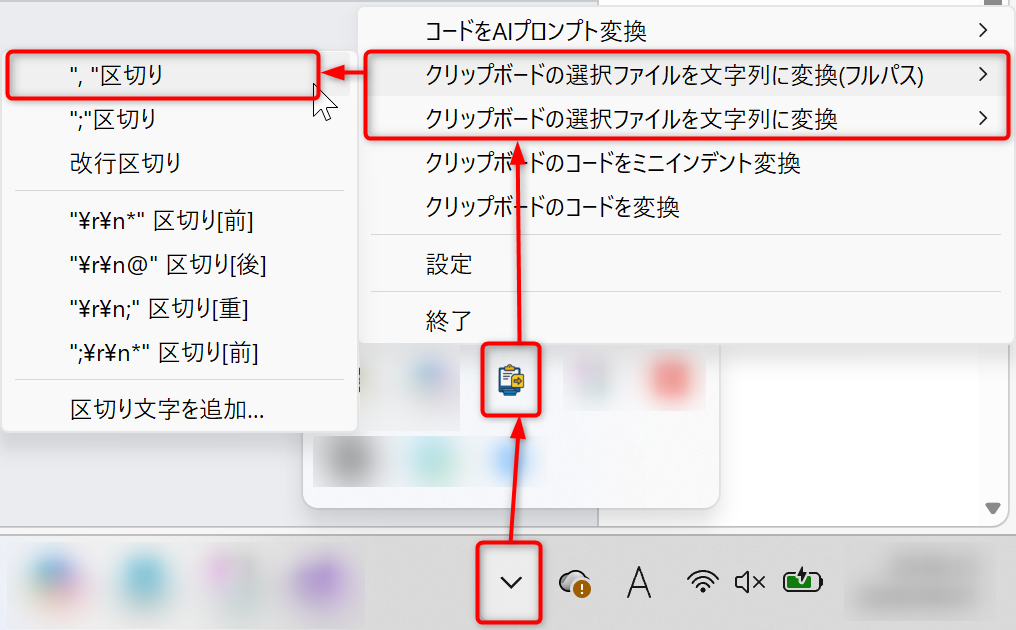Select 改行区切り from the submenu

[x=126, y=163]
